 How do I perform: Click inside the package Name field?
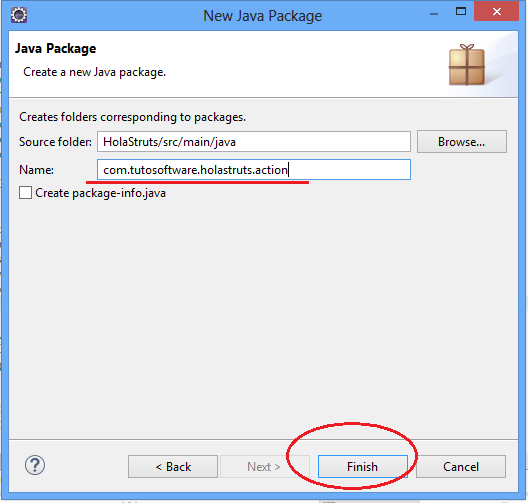[254, 170]
